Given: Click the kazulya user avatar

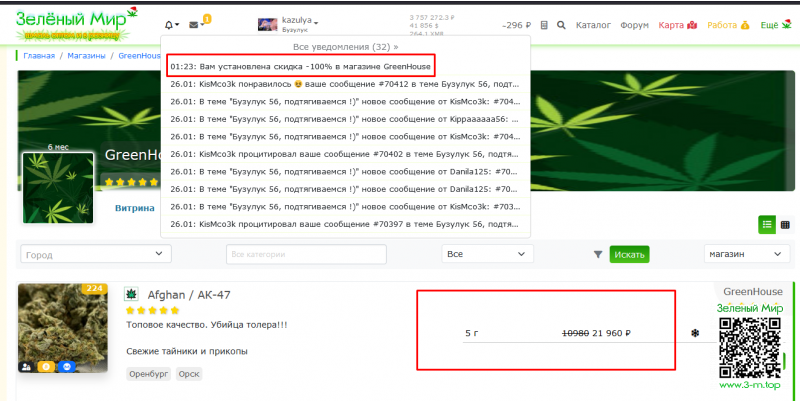Looking at the screenshot, I should click(267, 25).
